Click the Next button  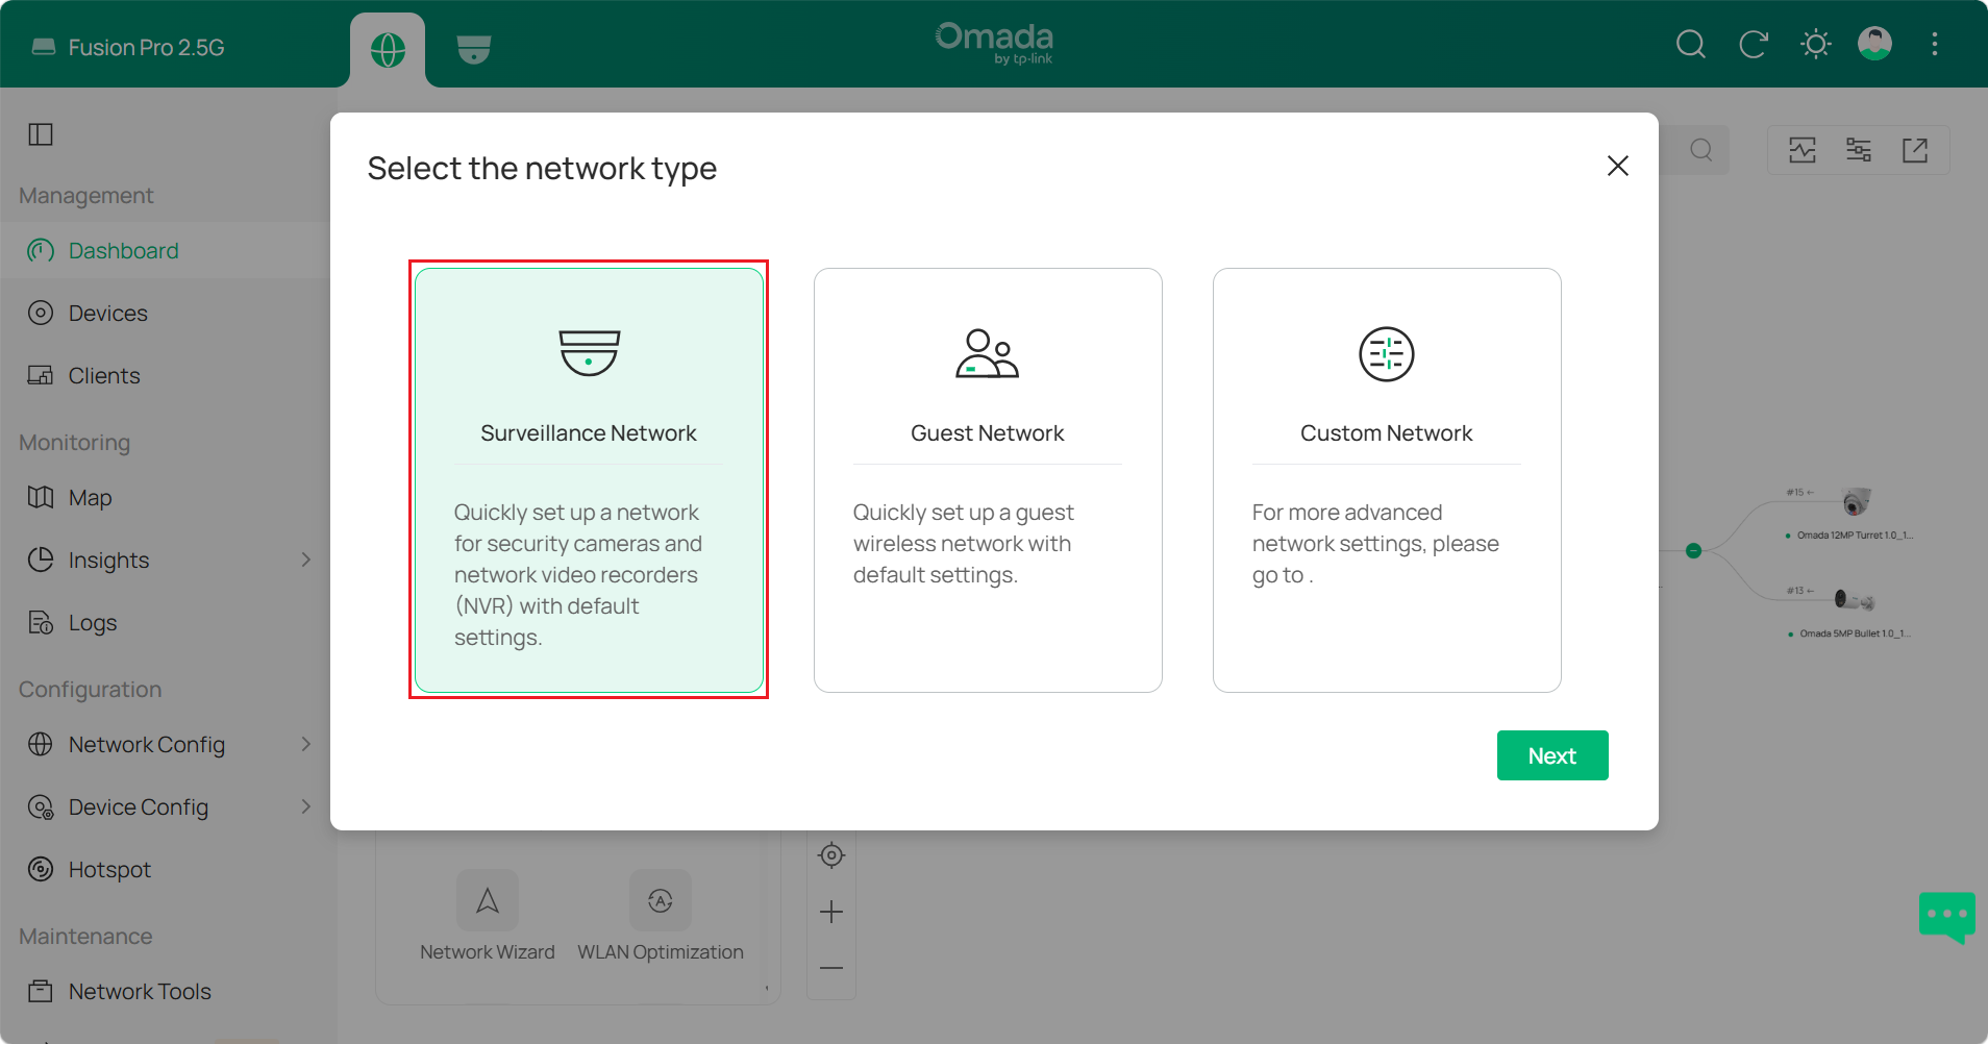pos(1552,755)
